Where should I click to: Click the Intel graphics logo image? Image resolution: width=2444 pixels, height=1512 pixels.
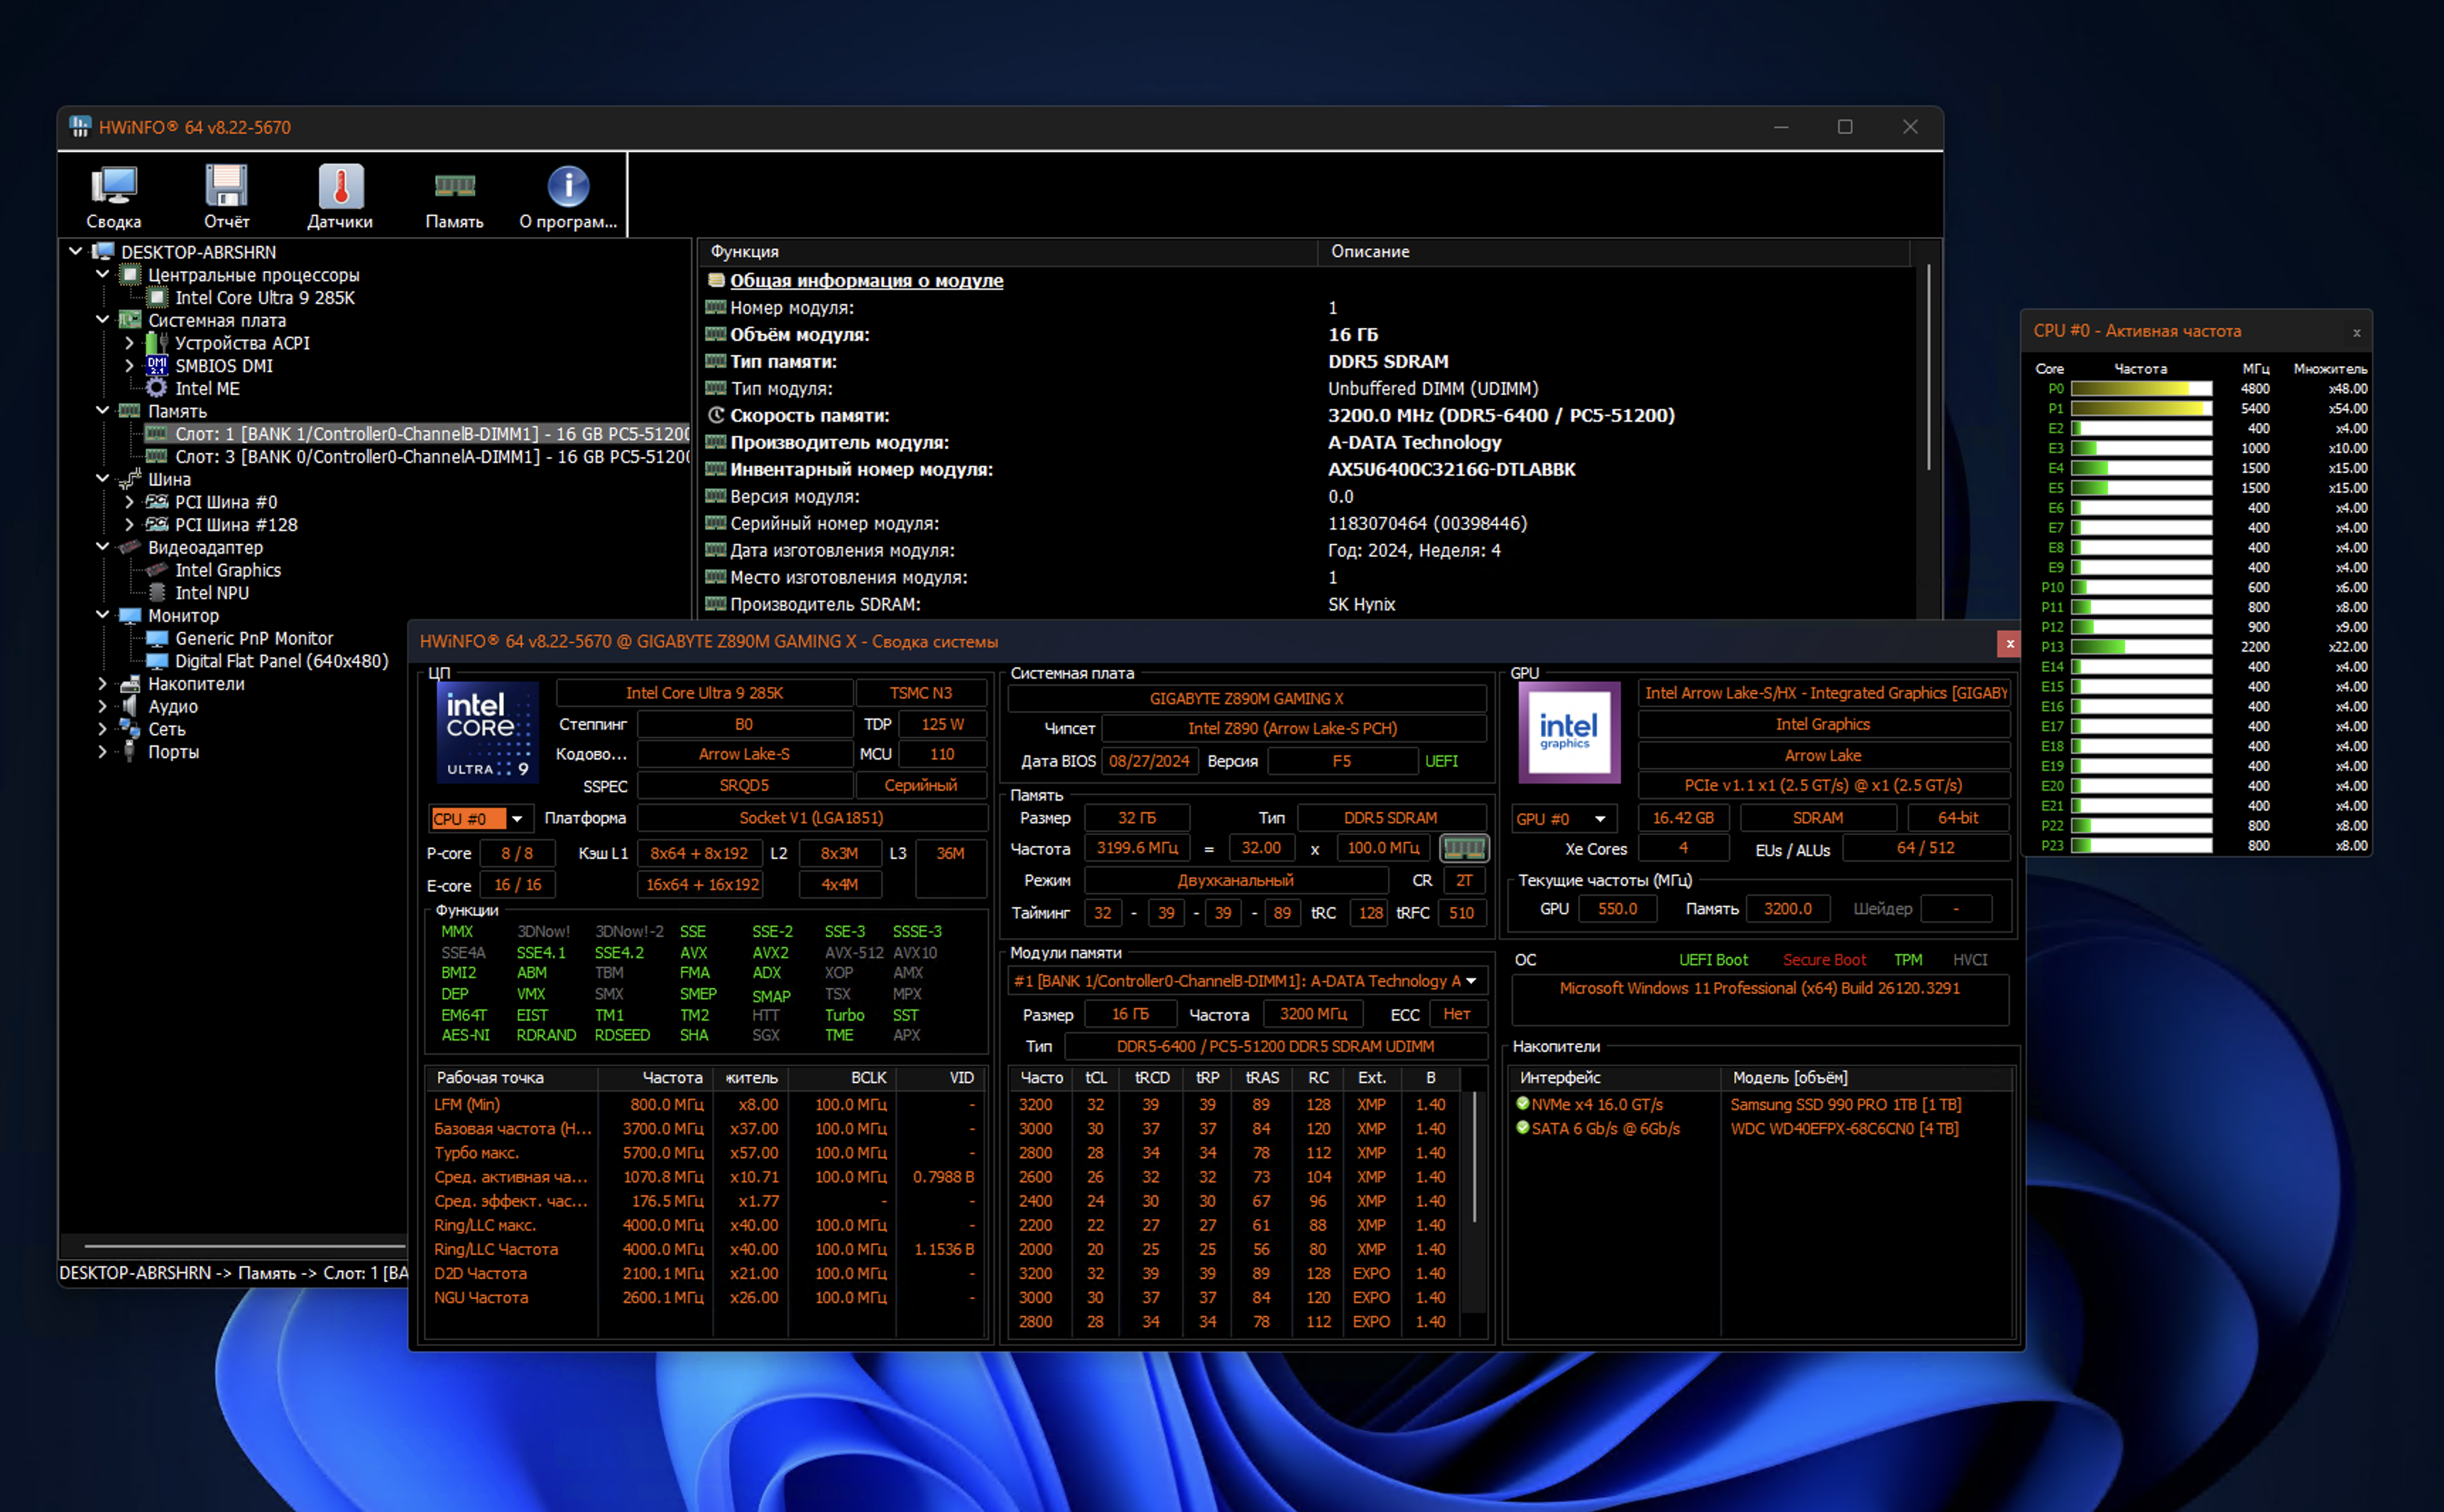(1569, 732)
